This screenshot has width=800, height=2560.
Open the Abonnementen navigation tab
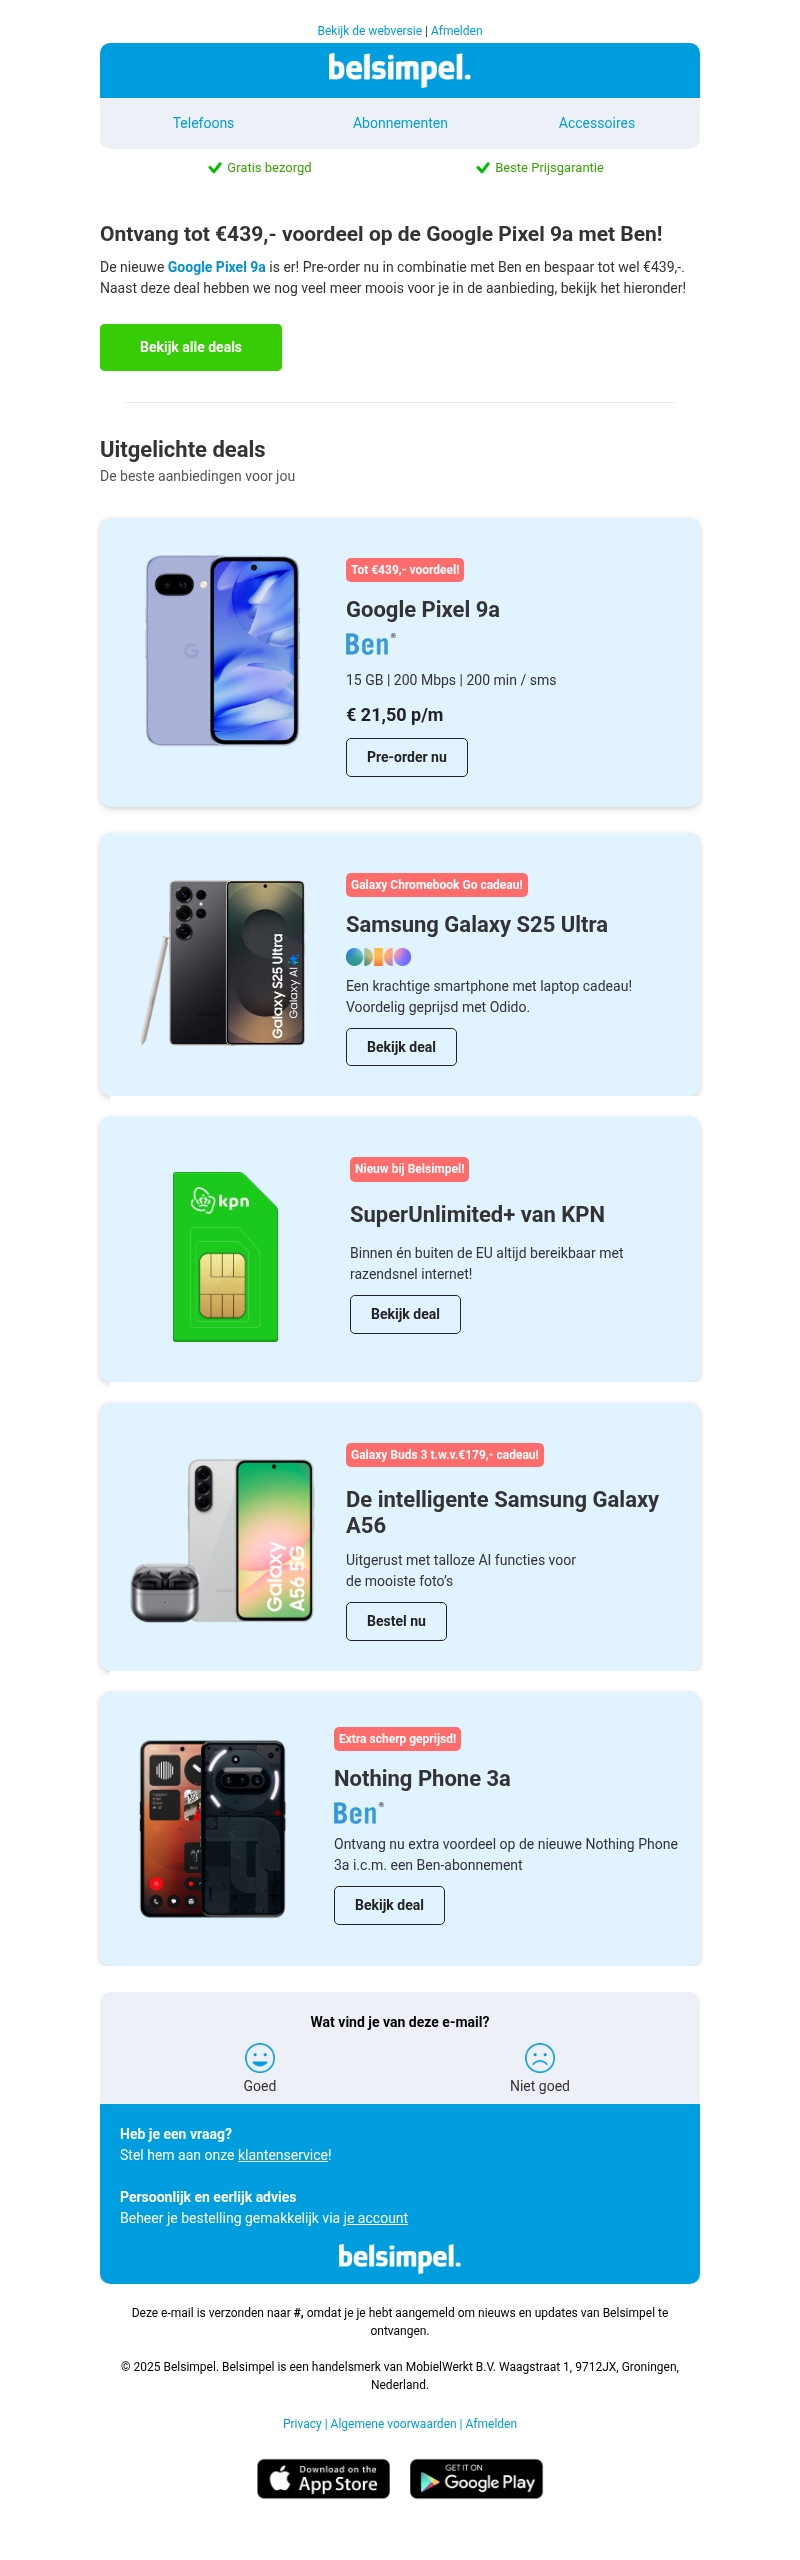pos(400,123)
